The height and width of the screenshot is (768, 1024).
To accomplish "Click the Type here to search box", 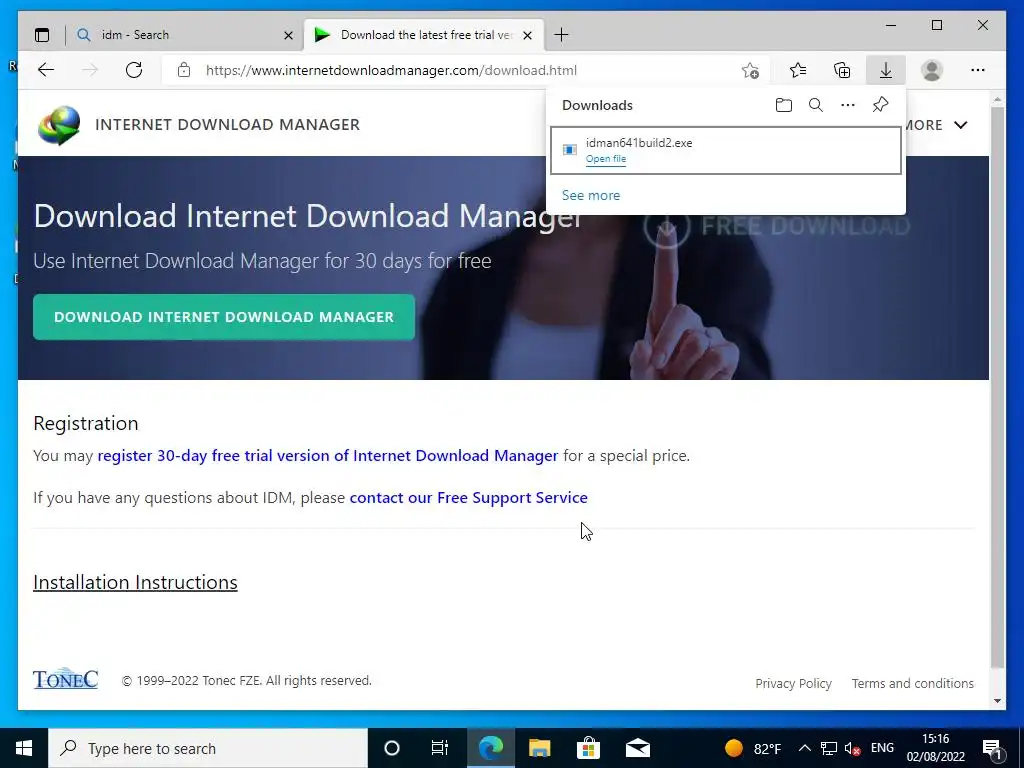I will [208, 748].
